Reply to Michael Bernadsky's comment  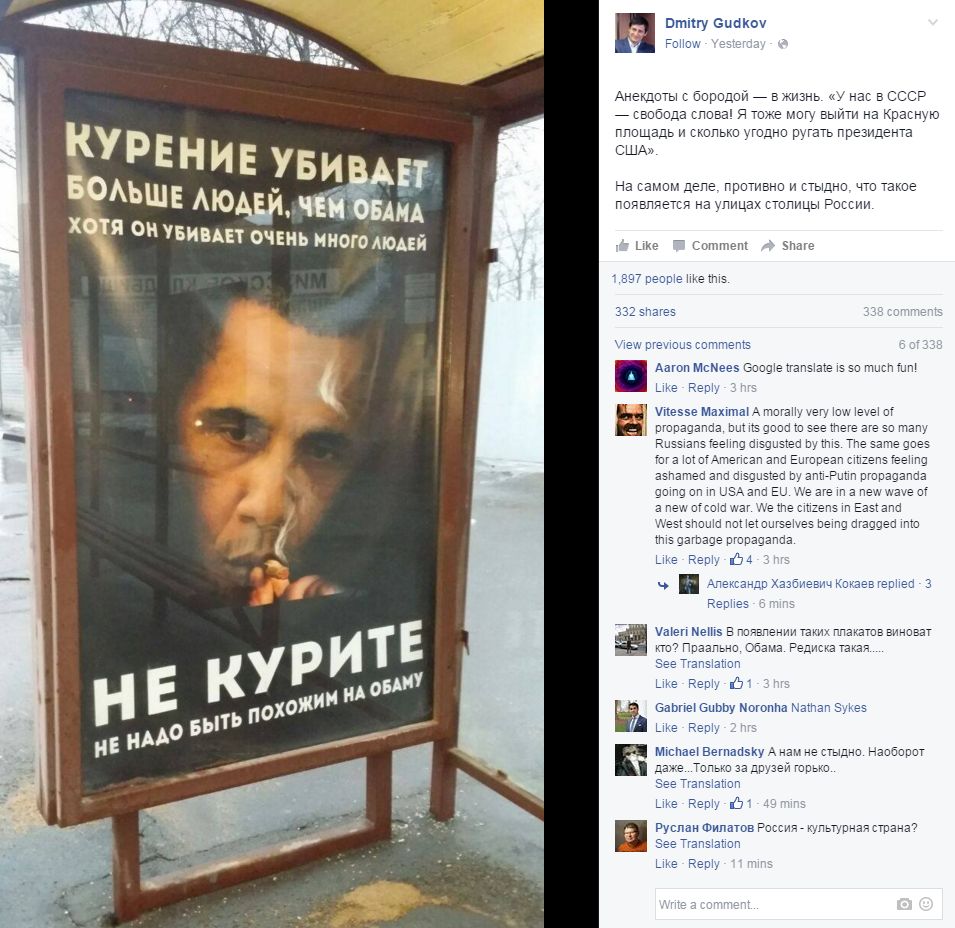703,803
